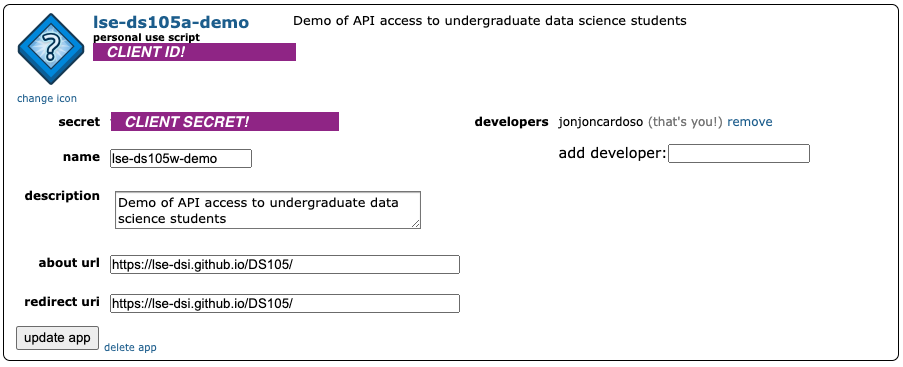Click inside the description text area
Viewport: 903px width, 367px height.
268,210
